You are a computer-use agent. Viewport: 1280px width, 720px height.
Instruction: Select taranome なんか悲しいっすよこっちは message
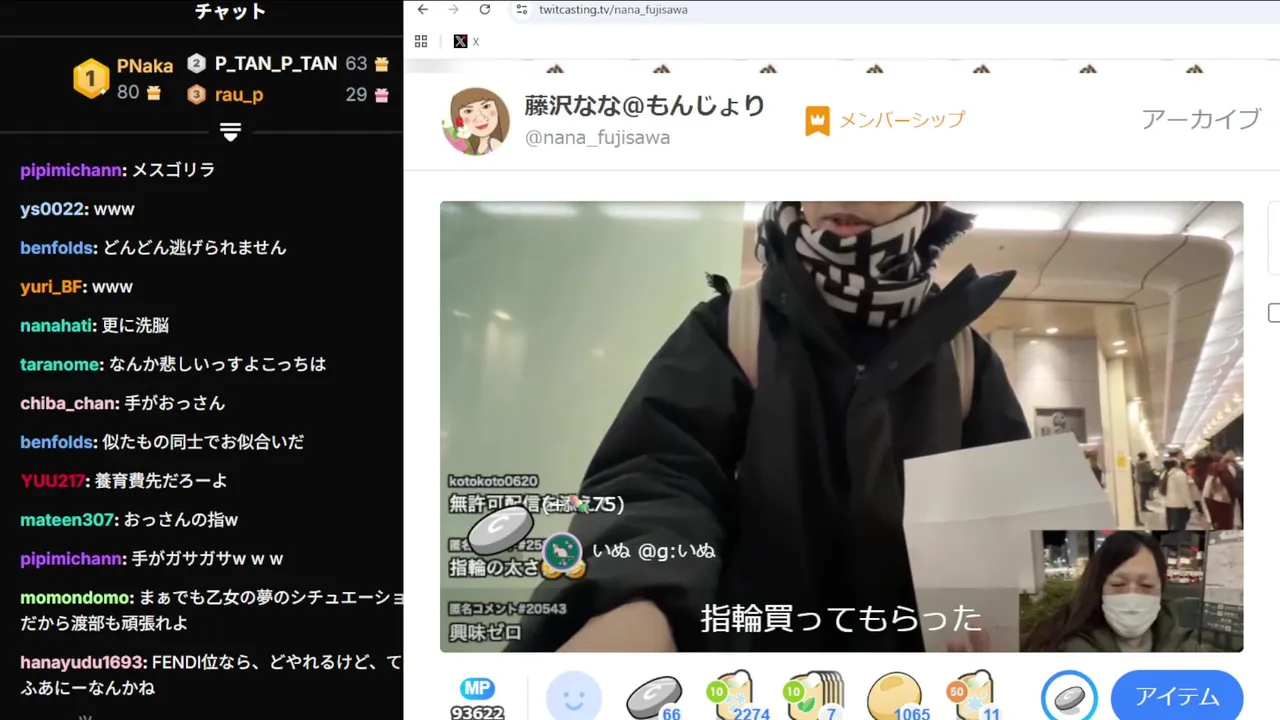(173, 364)
